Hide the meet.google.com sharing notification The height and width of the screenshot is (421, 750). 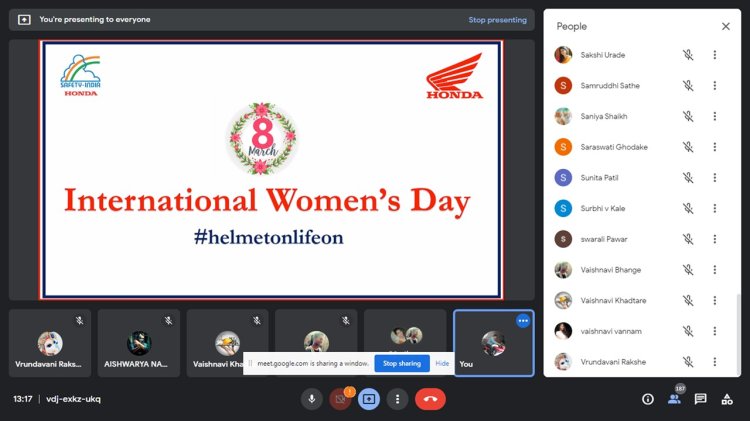[x=442, y=364]
